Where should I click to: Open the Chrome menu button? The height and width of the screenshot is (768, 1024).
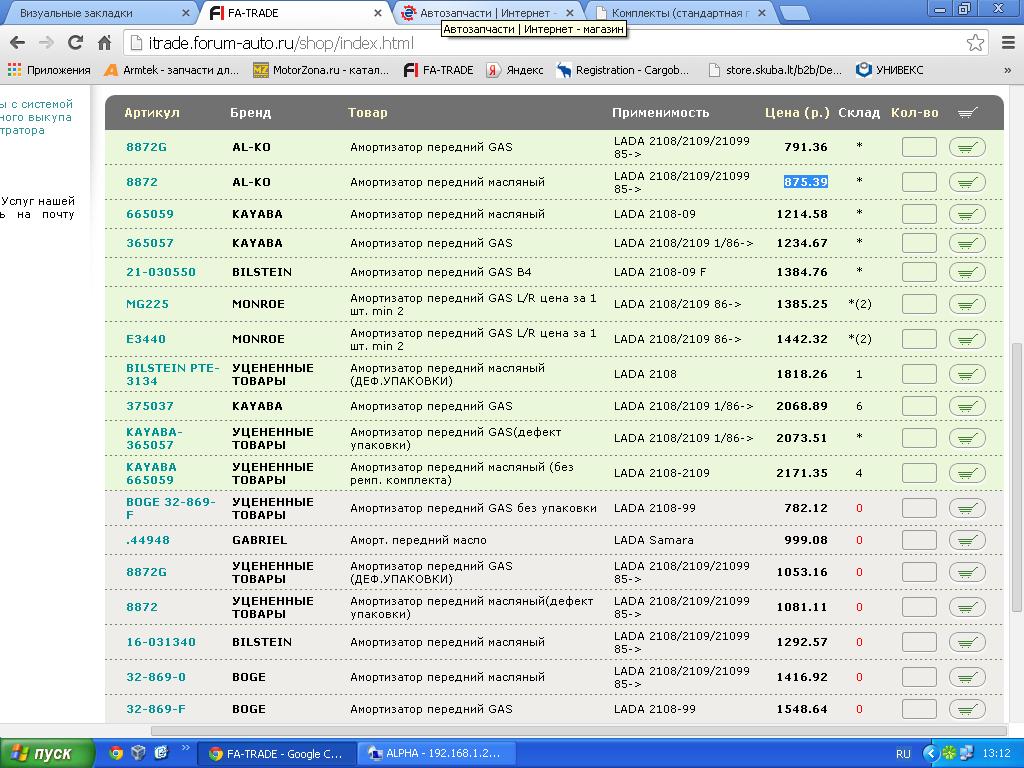pos(1008,43)
